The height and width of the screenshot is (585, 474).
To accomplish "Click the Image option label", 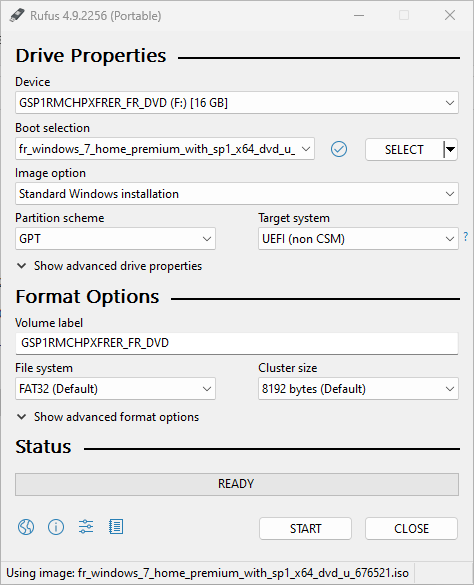I will click(x=50, y=173).
